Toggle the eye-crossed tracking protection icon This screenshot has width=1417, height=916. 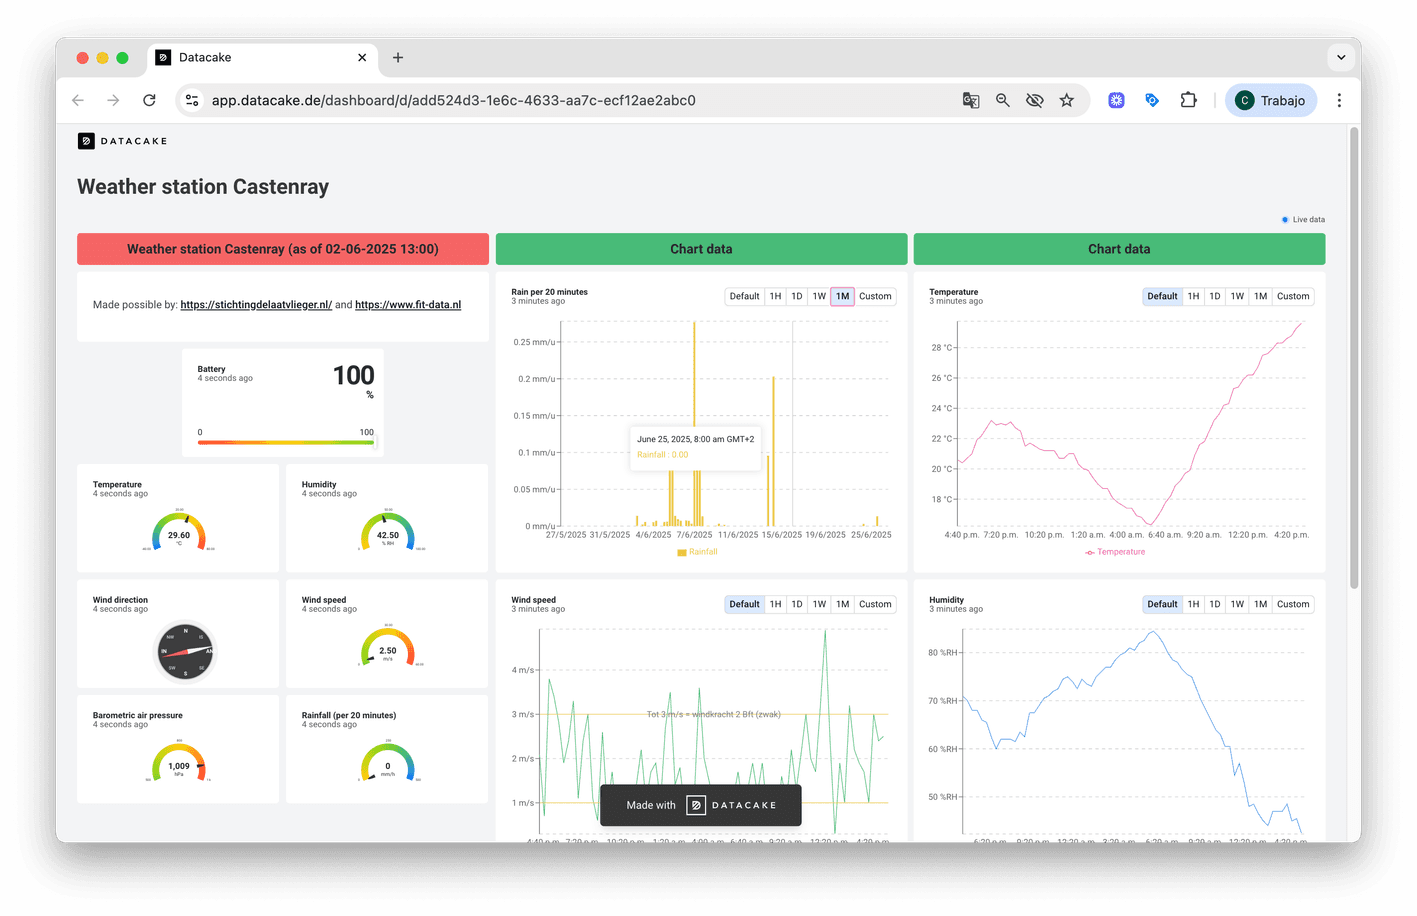tap(1035, 100)
